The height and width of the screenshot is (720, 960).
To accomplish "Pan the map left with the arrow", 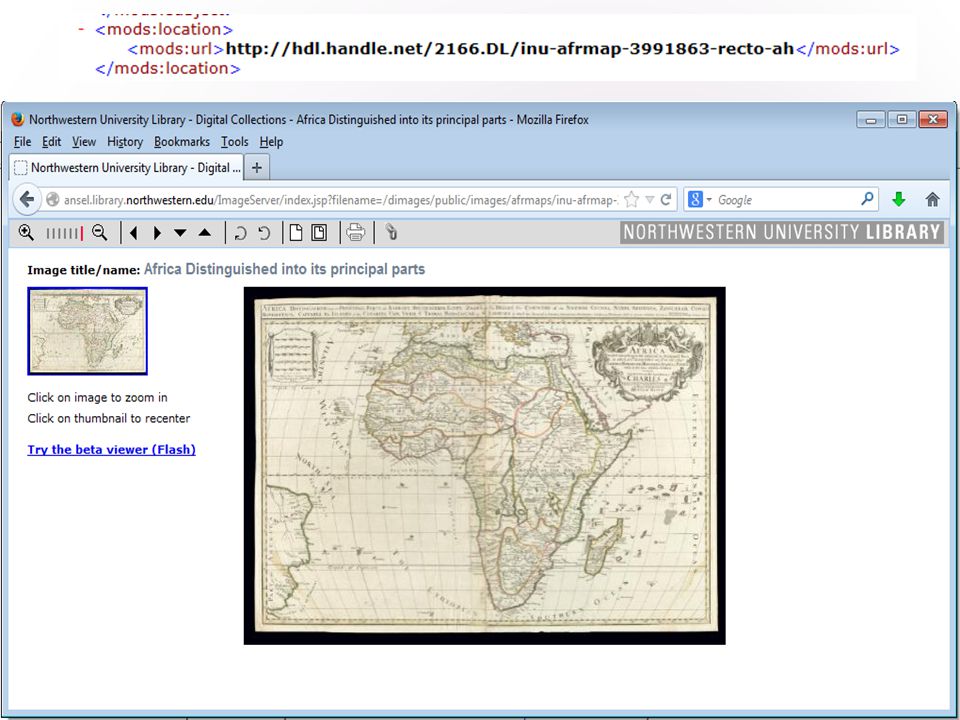I will (x=133, y=233).
